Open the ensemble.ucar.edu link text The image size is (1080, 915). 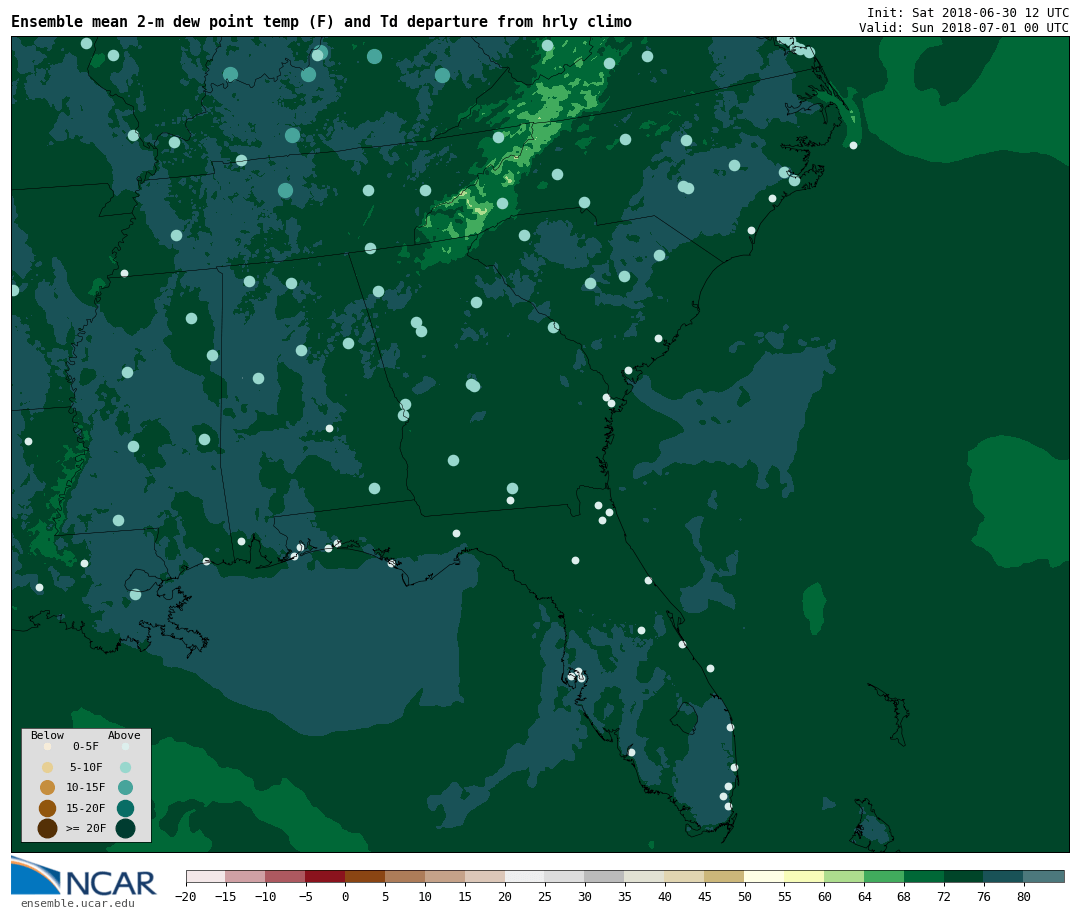(78, 903)
